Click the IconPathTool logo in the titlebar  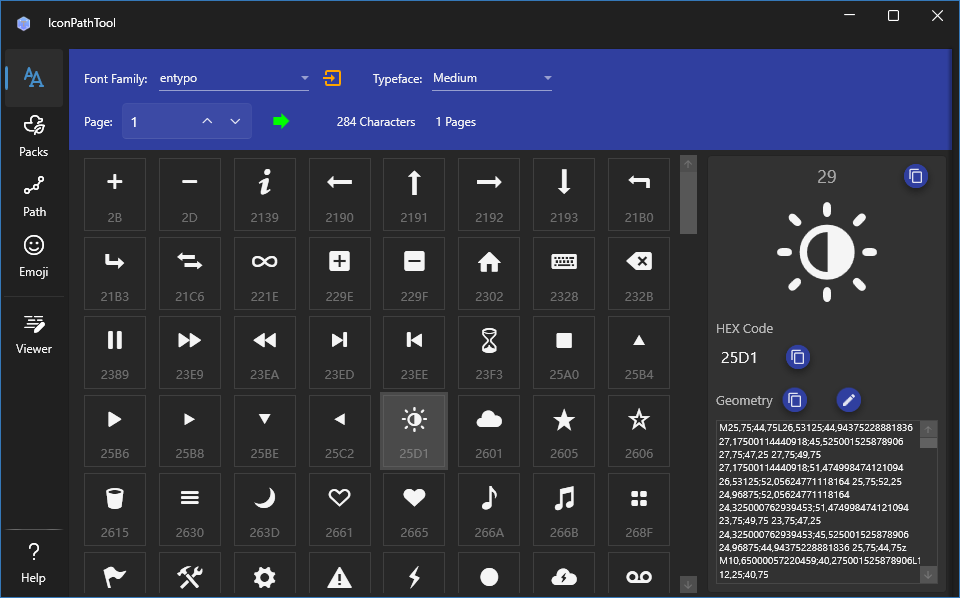tap(23, 22)
